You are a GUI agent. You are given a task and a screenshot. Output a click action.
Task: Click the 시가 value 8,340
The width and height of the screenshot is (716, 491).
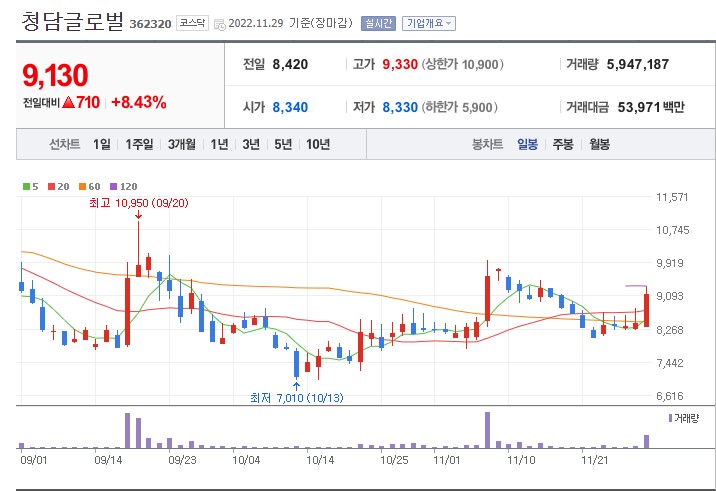pyautogui.click(x=290, y=107)
